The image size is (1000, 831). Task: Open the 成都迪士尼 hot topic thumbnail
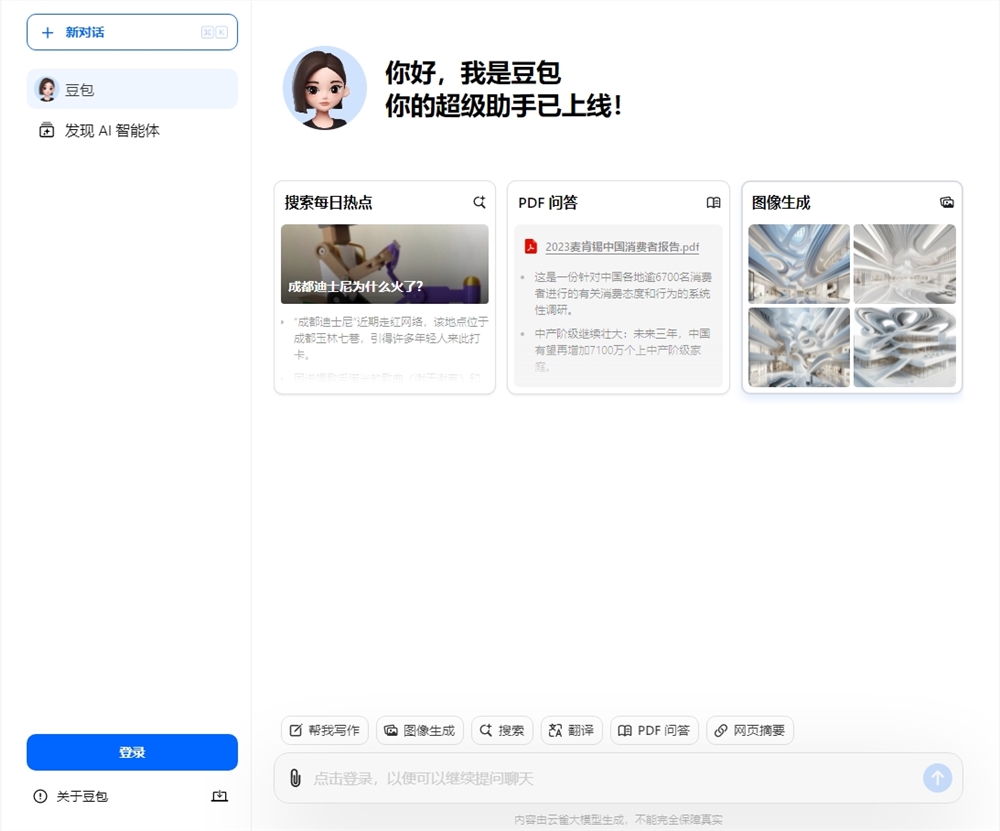coord(384,263)
